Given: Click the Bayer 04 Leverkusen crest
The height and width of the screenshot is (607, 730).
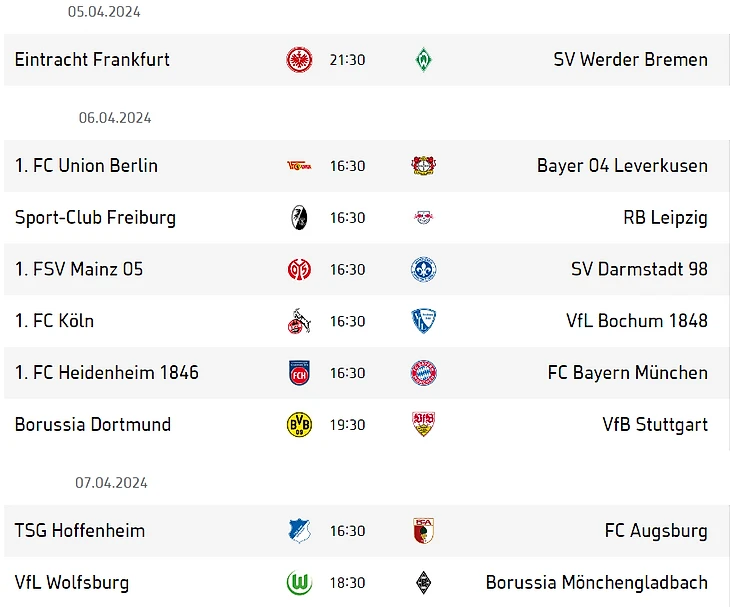Looking at the screenshot, I should 424,166.
